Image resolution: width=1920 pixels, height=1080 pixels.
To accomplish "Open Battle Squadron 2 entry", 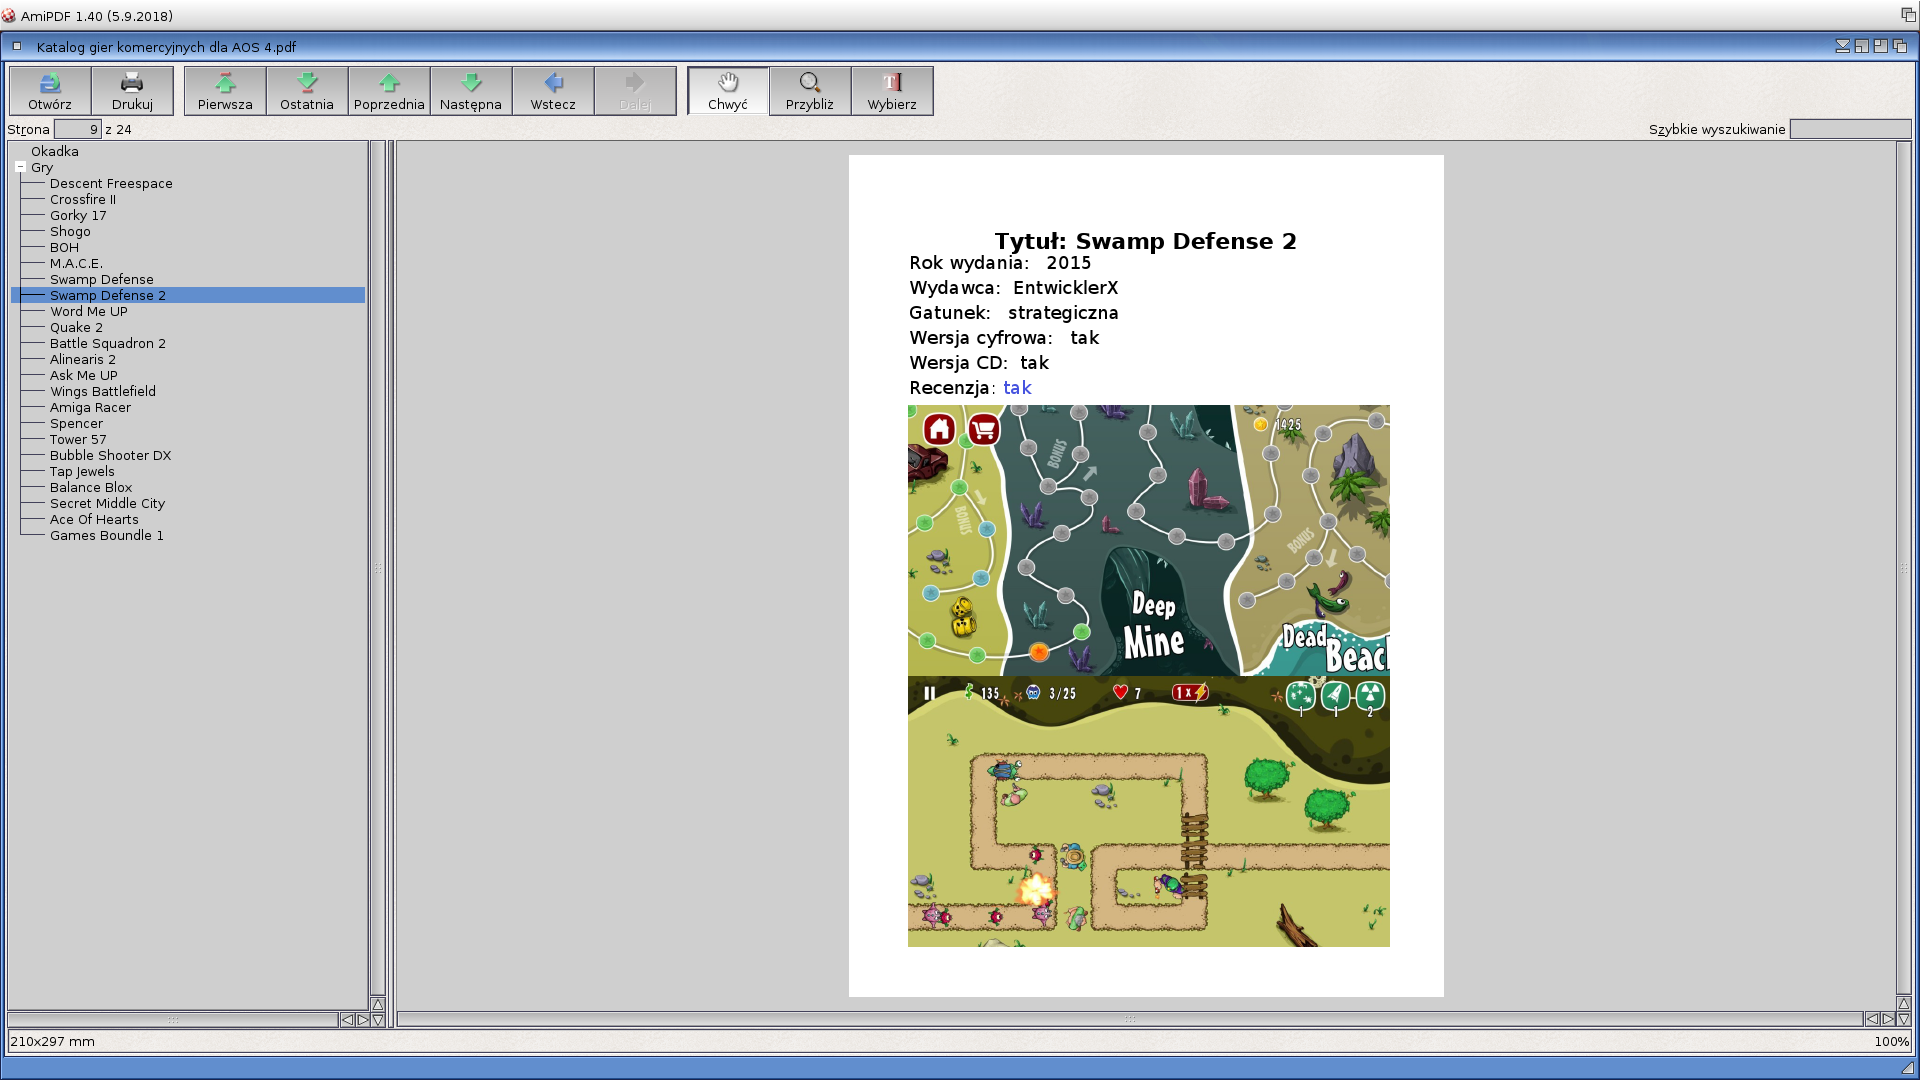I will click(x=108, y=343).
